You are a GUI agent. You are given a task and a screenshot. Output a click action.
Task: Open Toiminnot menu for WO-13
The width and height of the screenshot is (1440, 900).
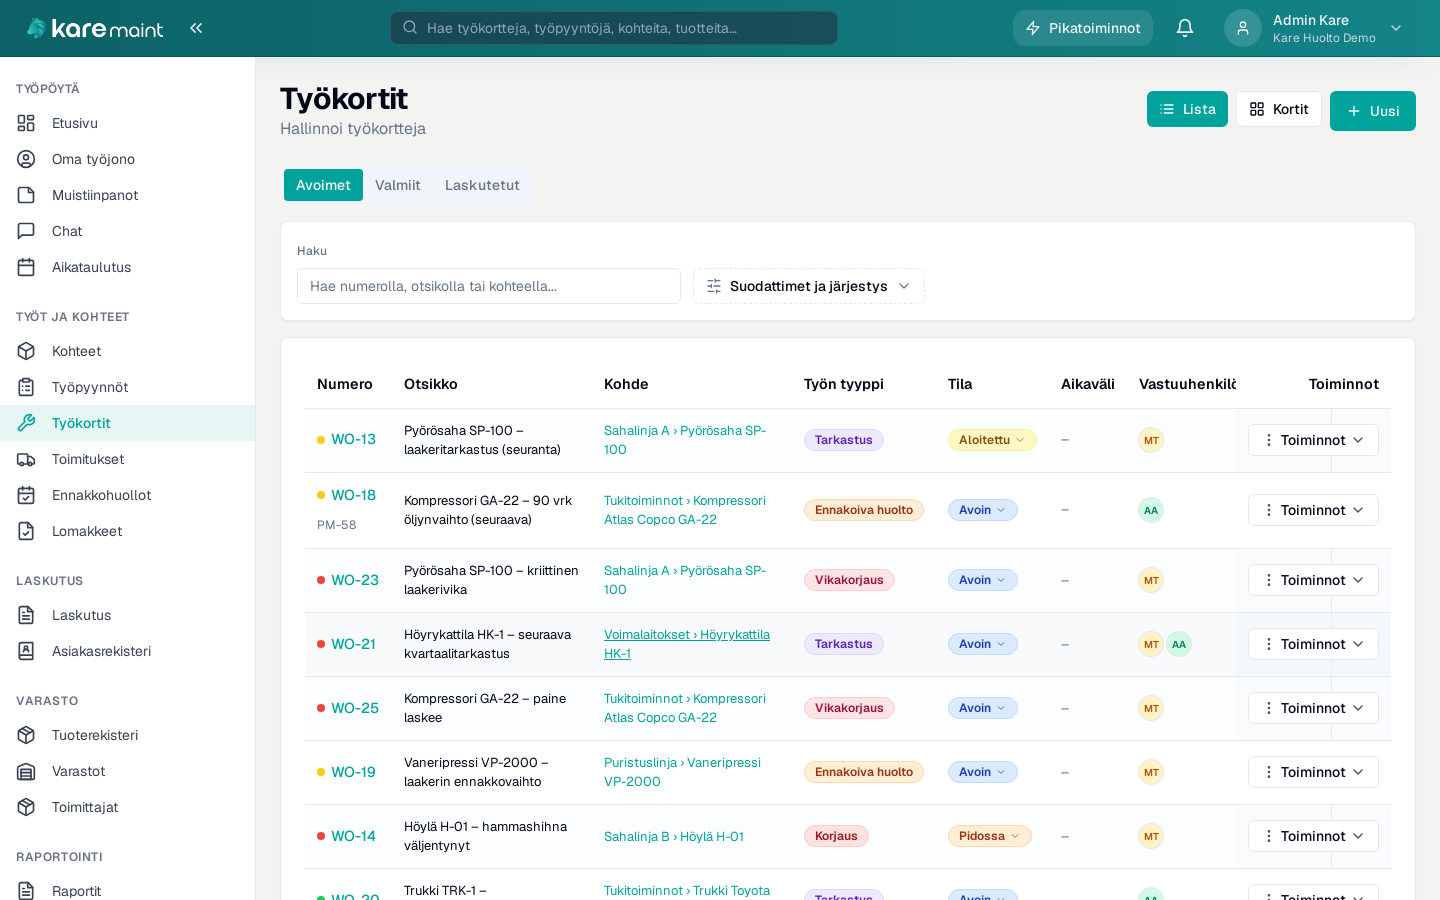tap(1313, 440)
